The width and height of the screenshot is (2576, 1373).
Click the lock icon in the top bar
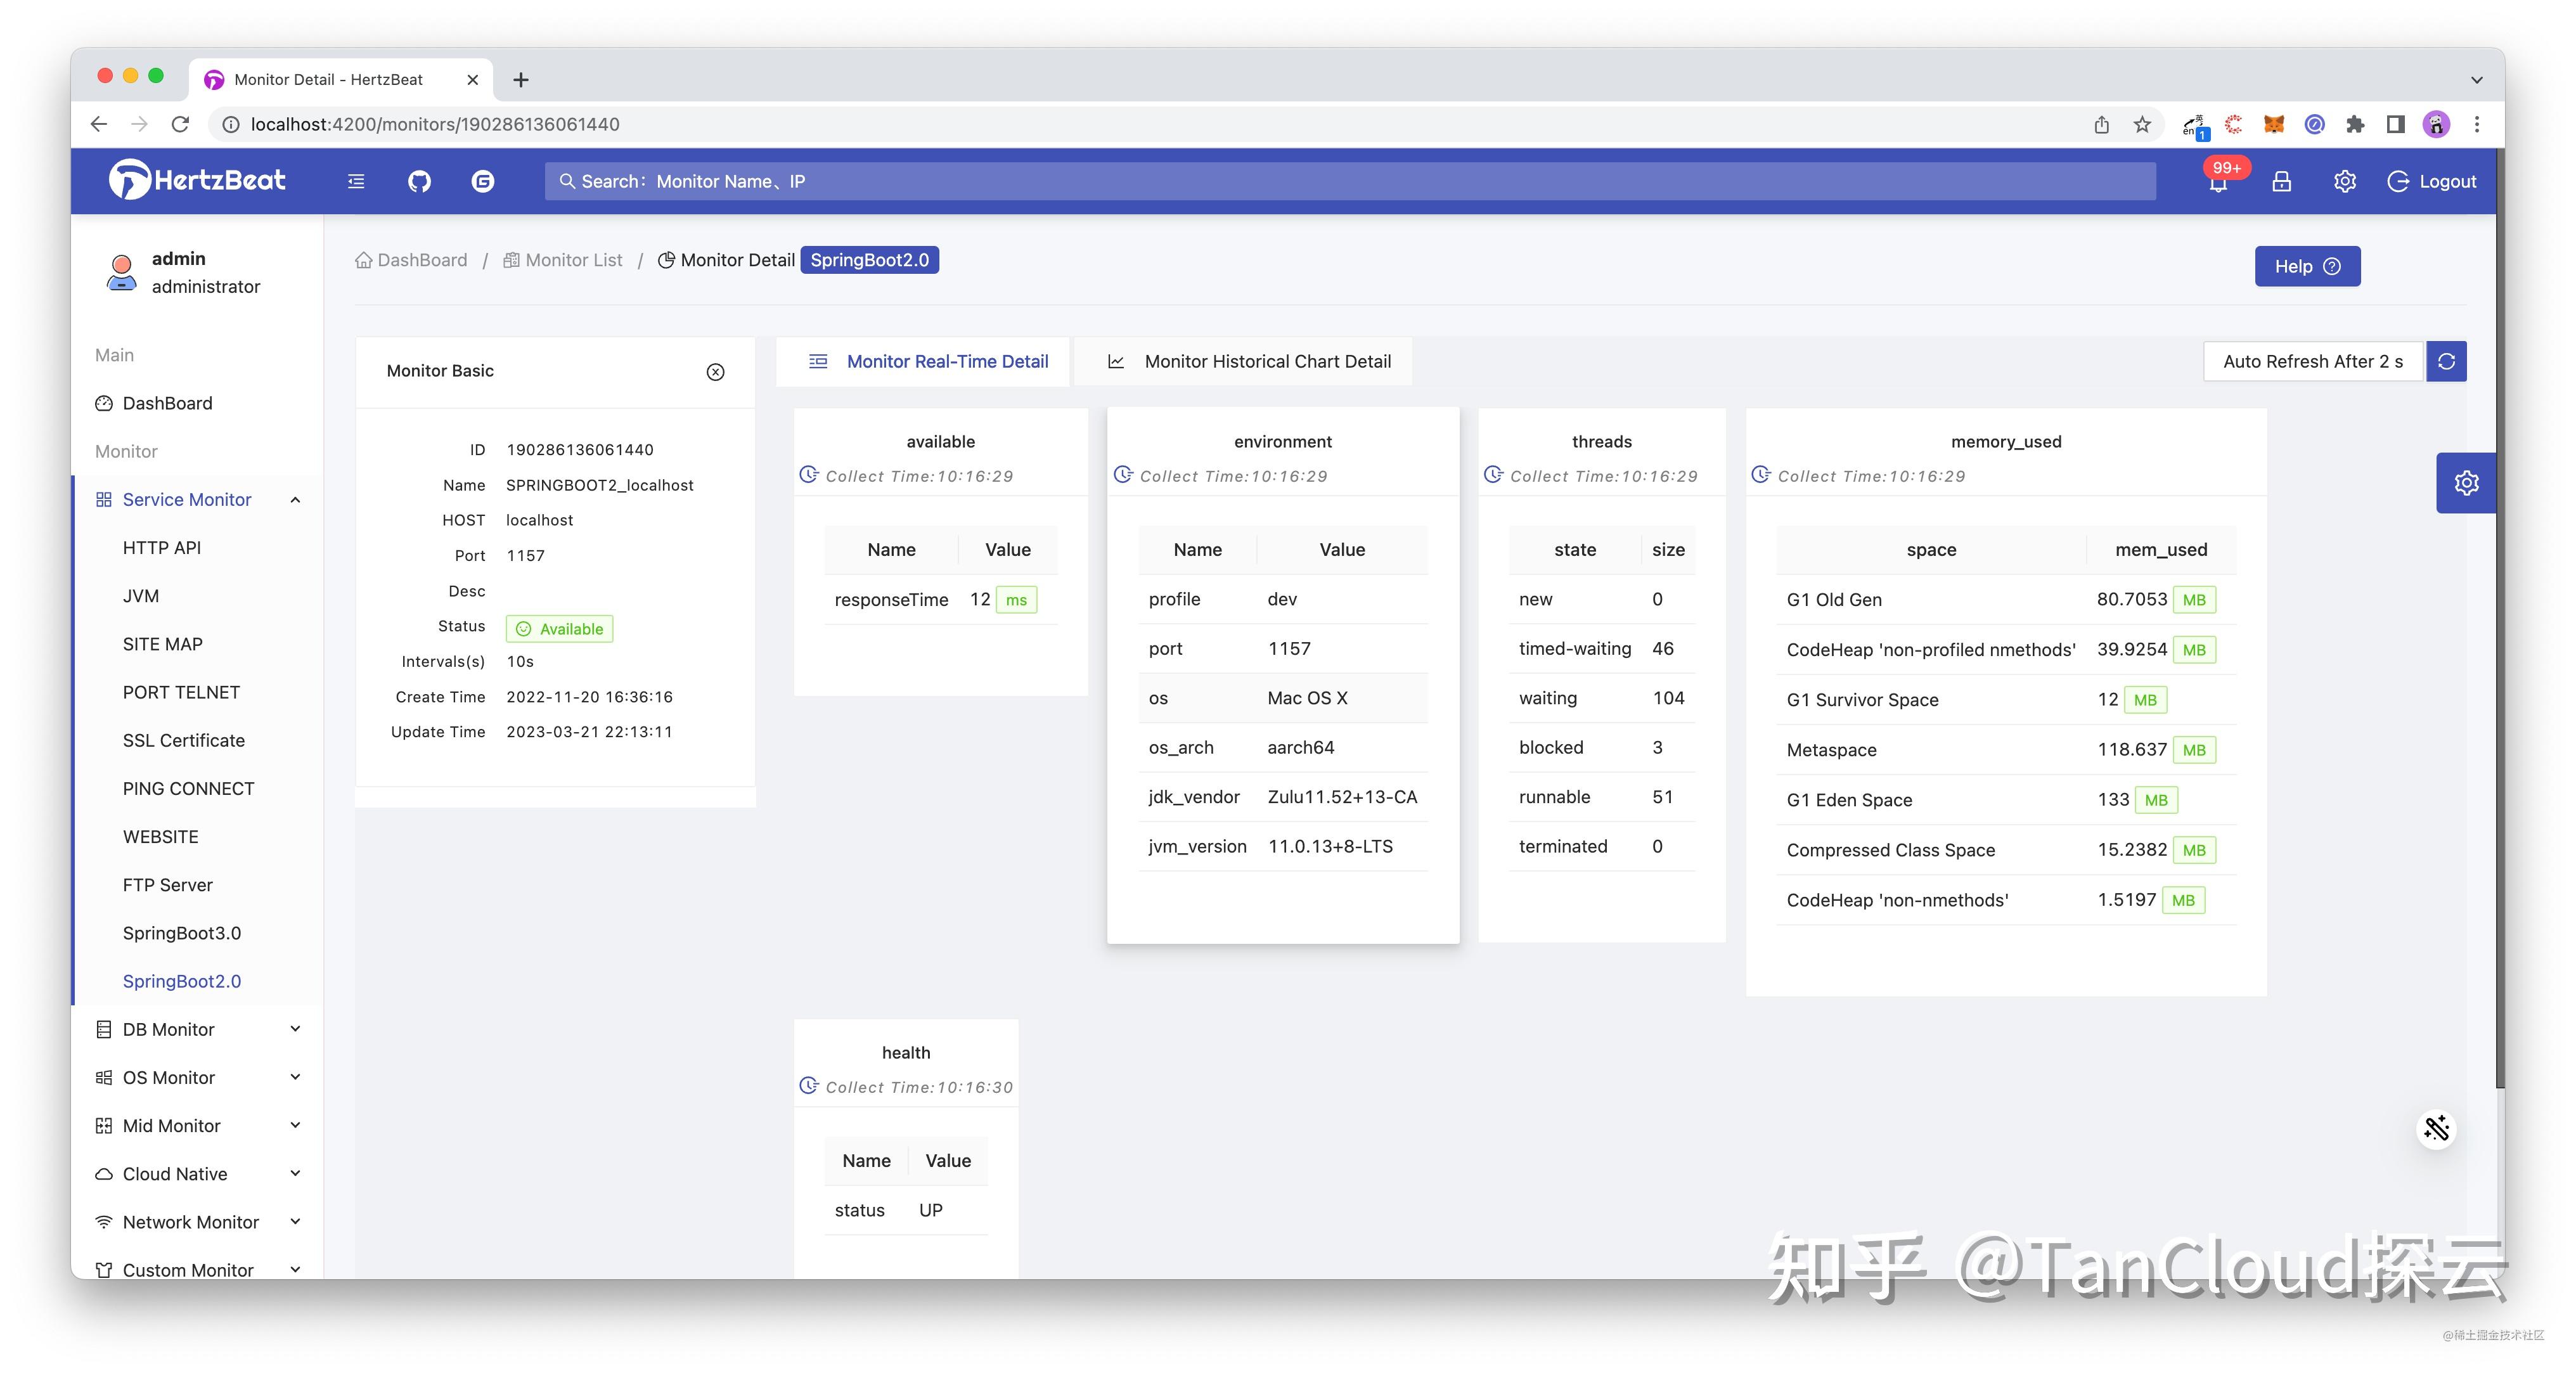(2281, 181)
